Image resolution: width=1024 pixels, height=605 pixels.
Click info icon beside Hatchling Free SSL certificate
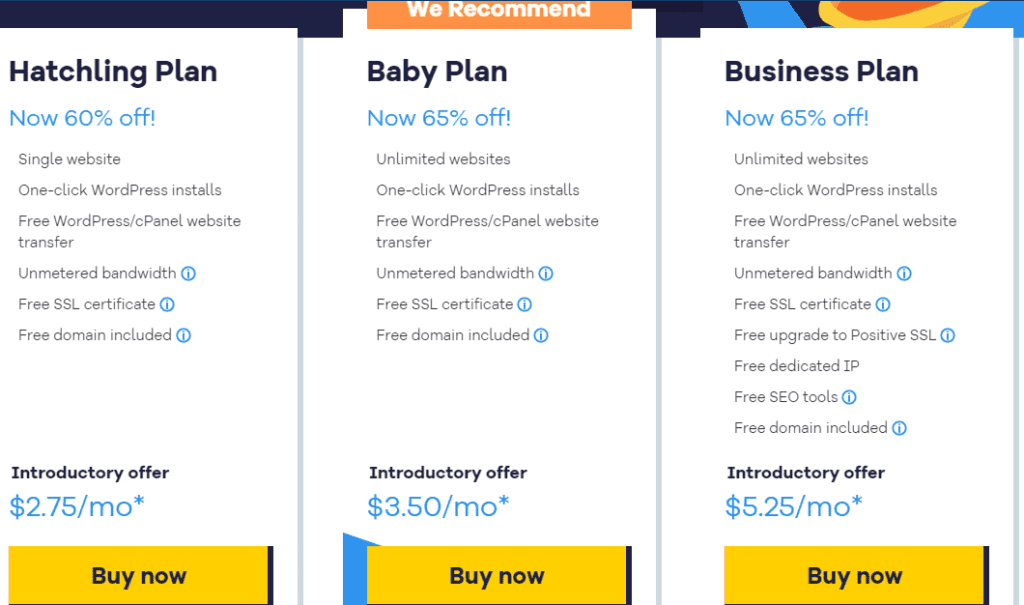pos(167,304)
